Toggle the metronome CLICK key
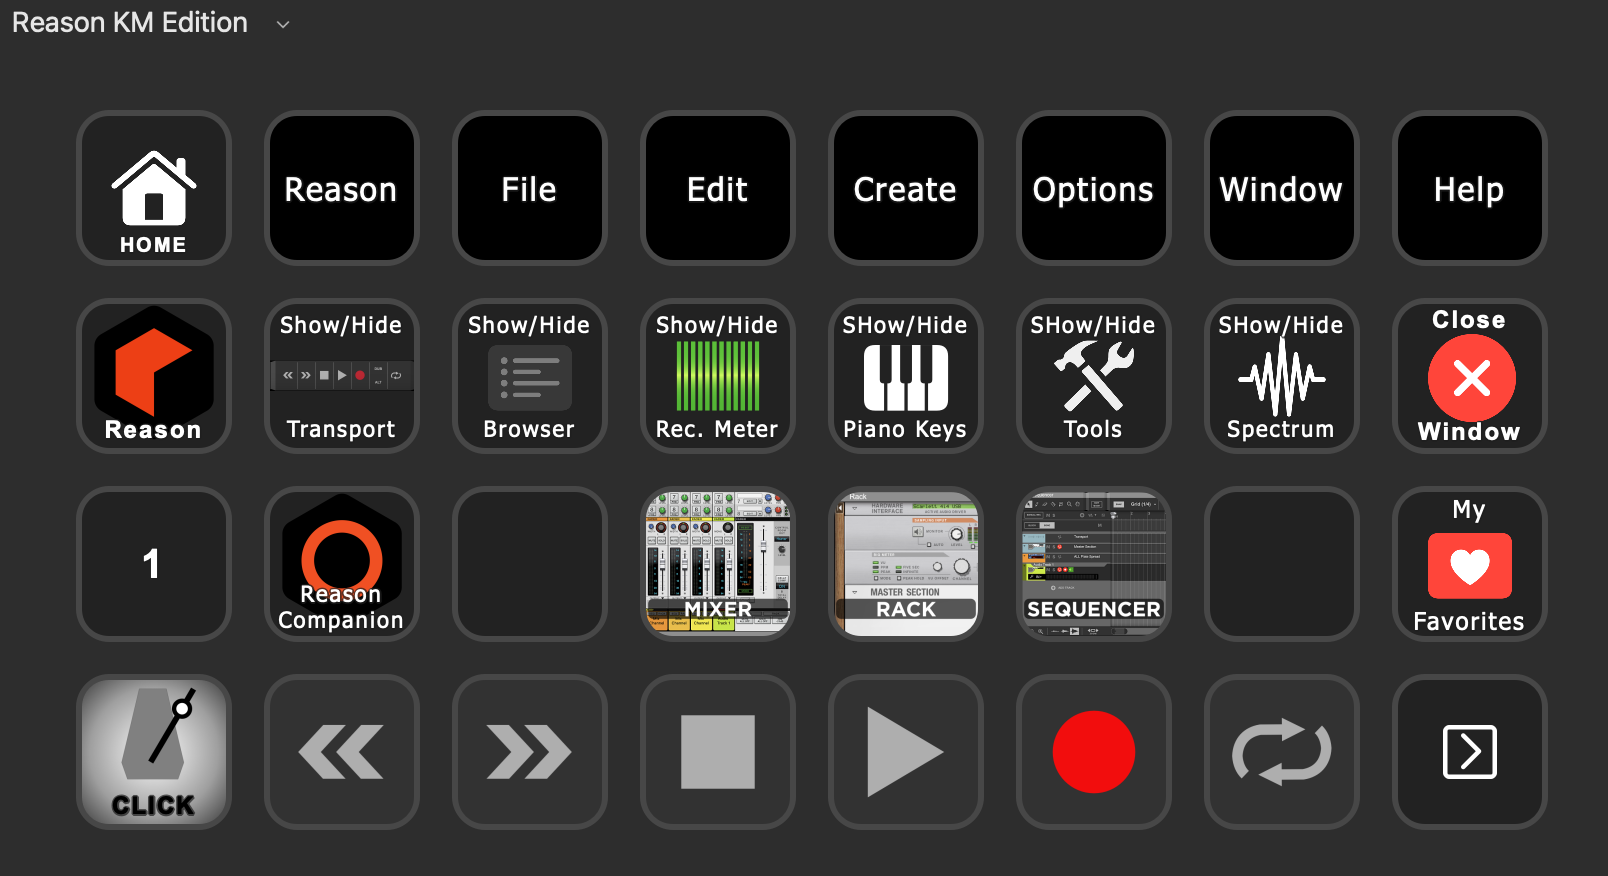This screenshot has width=1608, height=876. [x=154, y=752]
